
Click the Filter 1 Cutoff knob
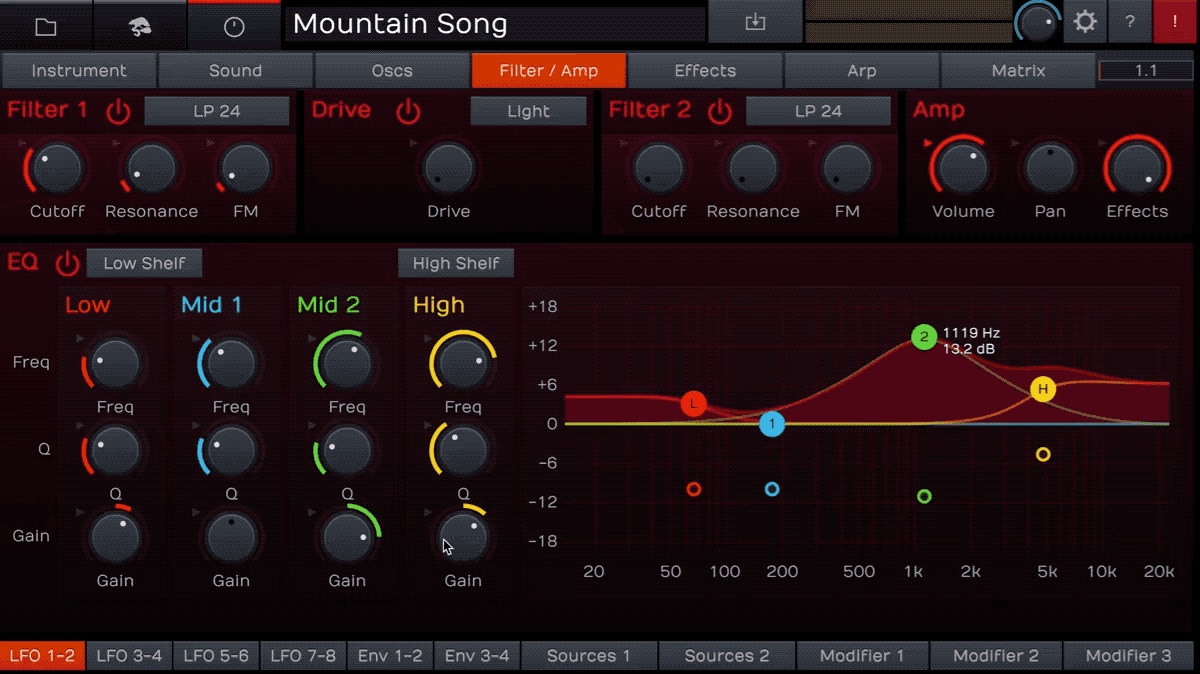click(57, 168)
